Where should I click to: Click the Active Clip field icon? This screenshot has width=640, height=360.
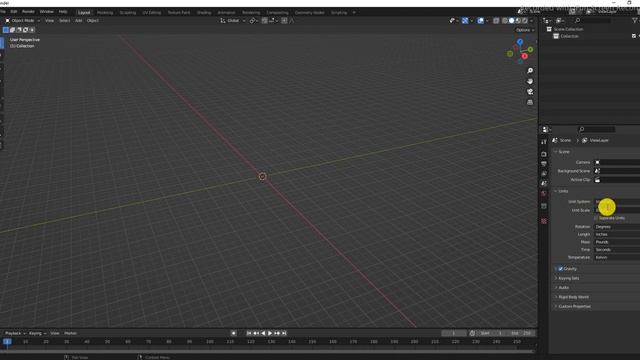(x=598, y=180)
